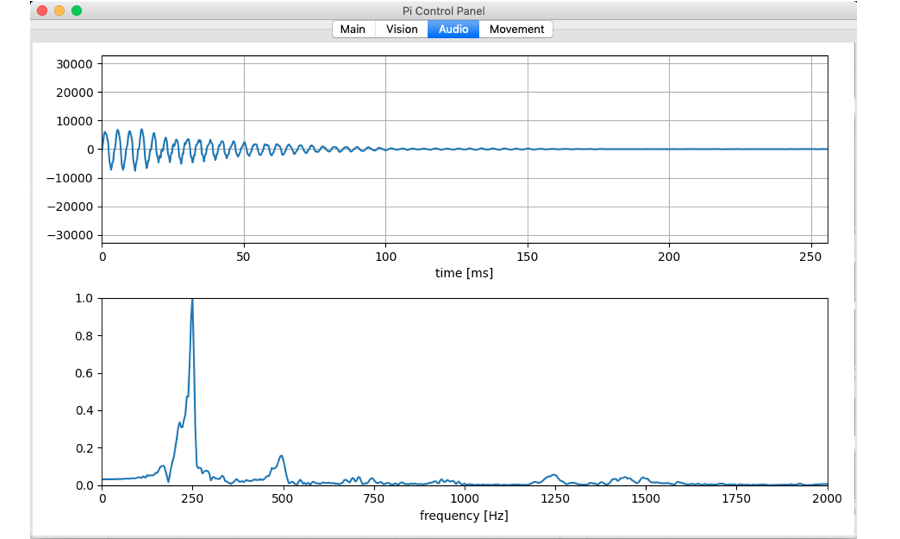Image resolution: width=900 pixels, height=539 pixels.
Task: Minimize window with the yellow button
Action: coord(59,10)
